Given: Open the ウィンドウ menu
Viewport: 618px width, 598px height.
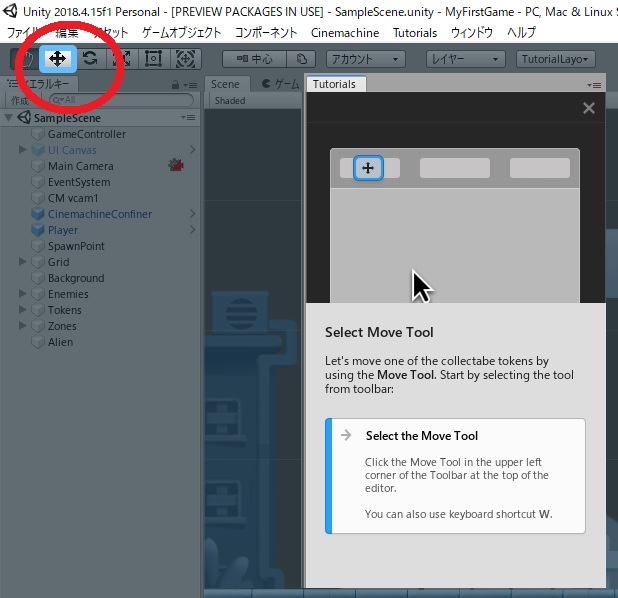Looking at the screenshot, I should tap(472, 33).
